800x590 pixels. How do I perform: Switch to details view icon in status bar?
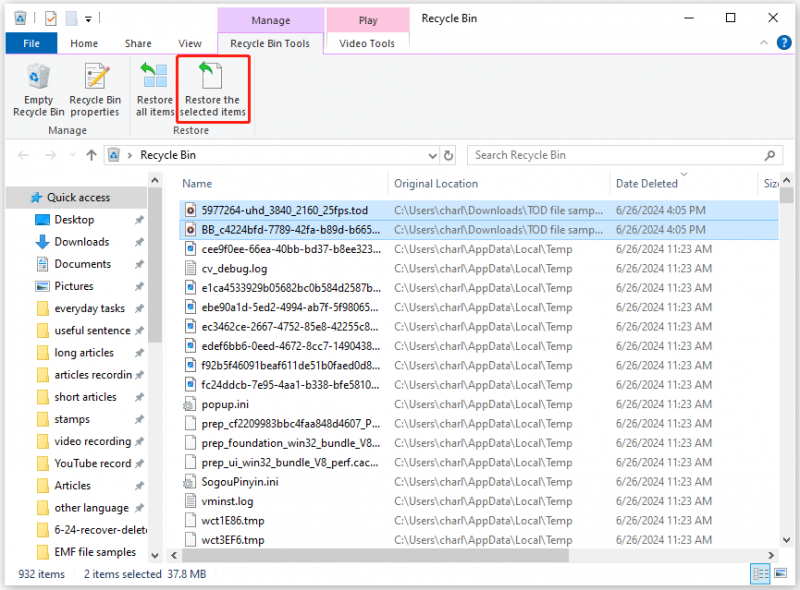tap(760, 574)
